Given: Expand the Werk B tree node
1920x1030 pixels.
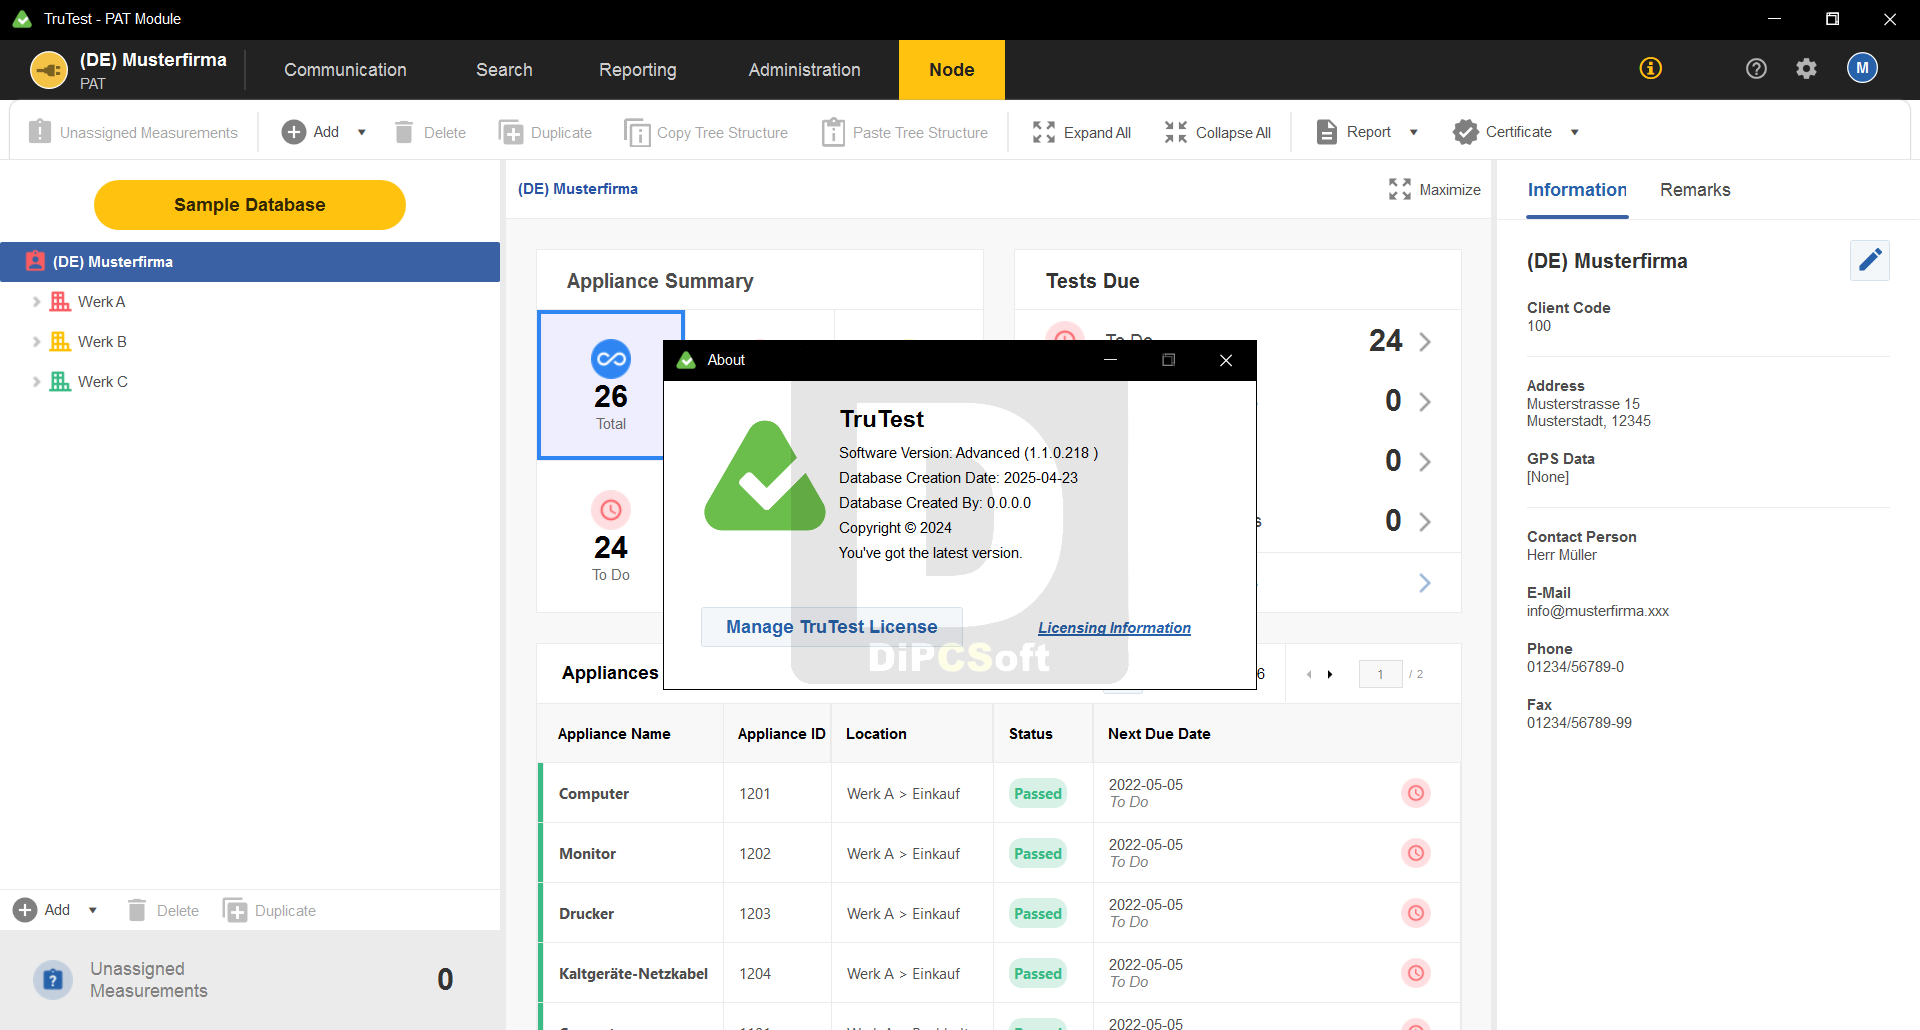Looking at the screenshot, I should [x=36, y=342].
